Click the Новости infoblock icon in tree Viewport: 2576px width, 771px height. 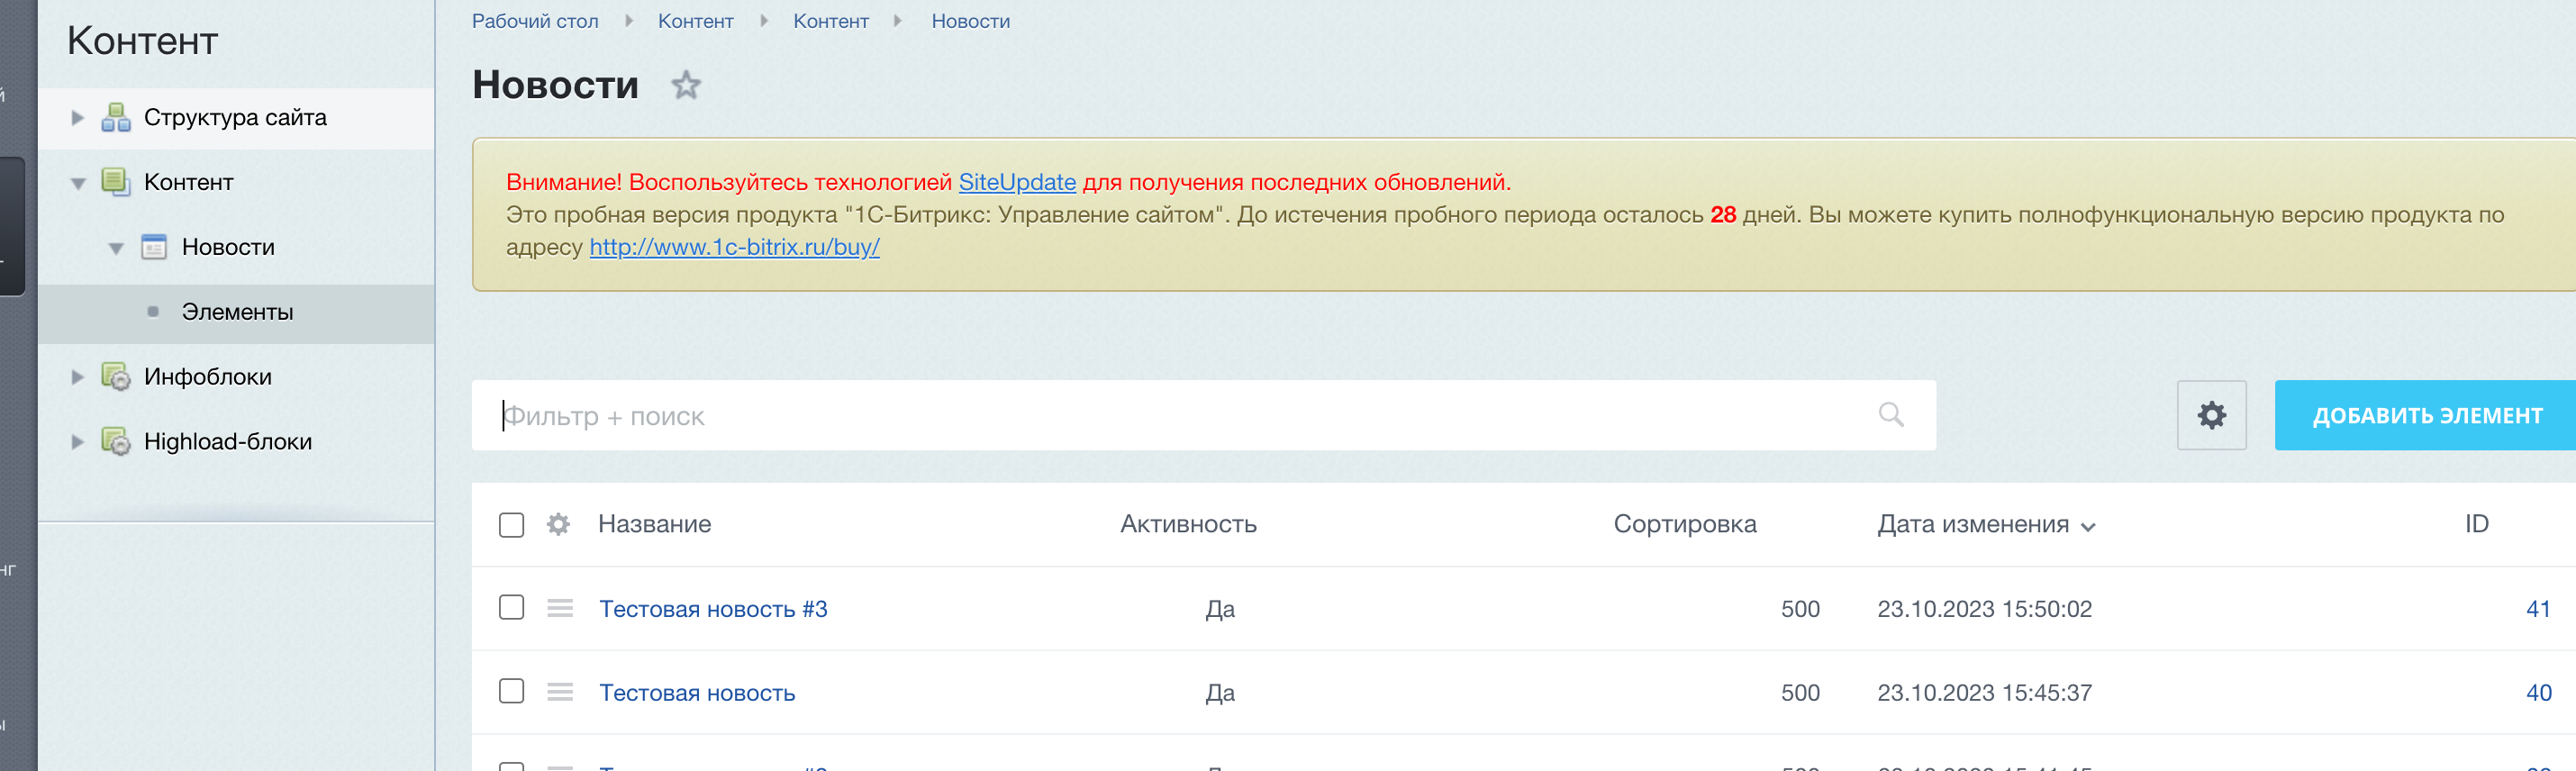(154, 247)
